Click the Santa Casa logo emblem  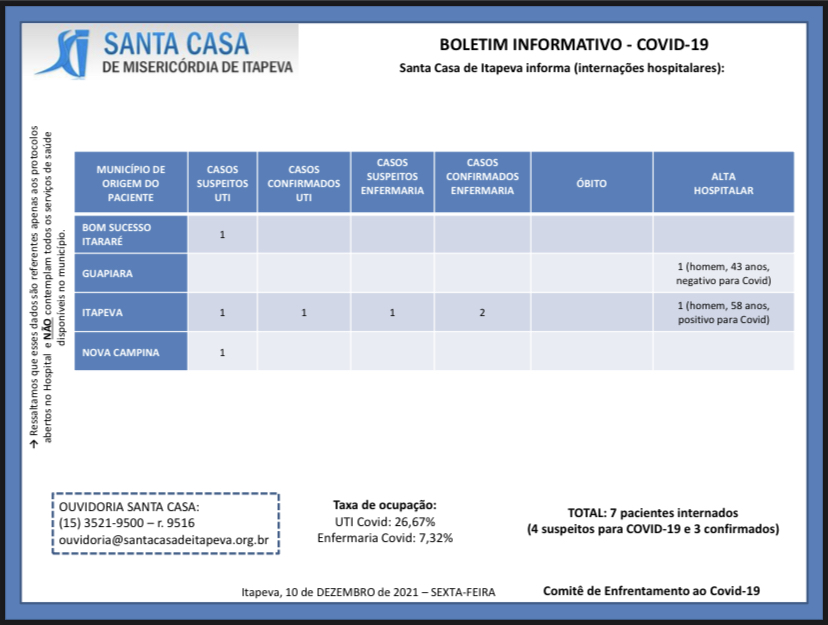pos(64,53)
